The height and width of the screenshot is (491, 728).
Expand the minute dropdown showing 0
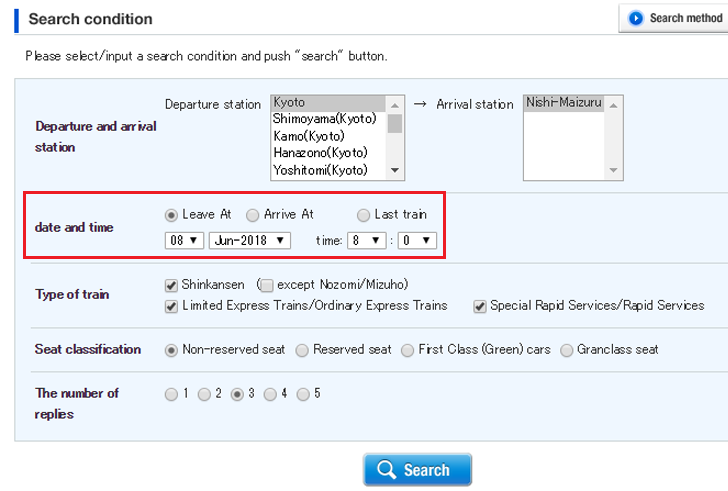[416, 240]
